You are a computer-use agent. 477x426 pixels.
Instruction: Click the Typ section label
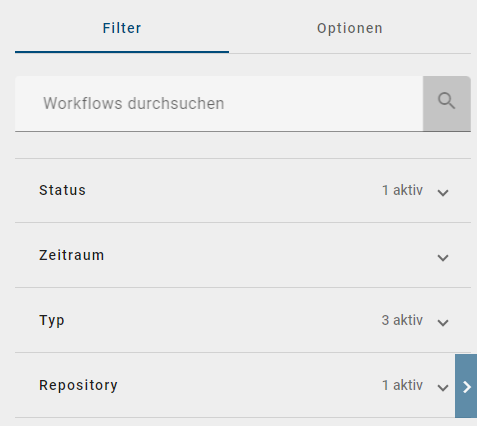pos(52,321)
